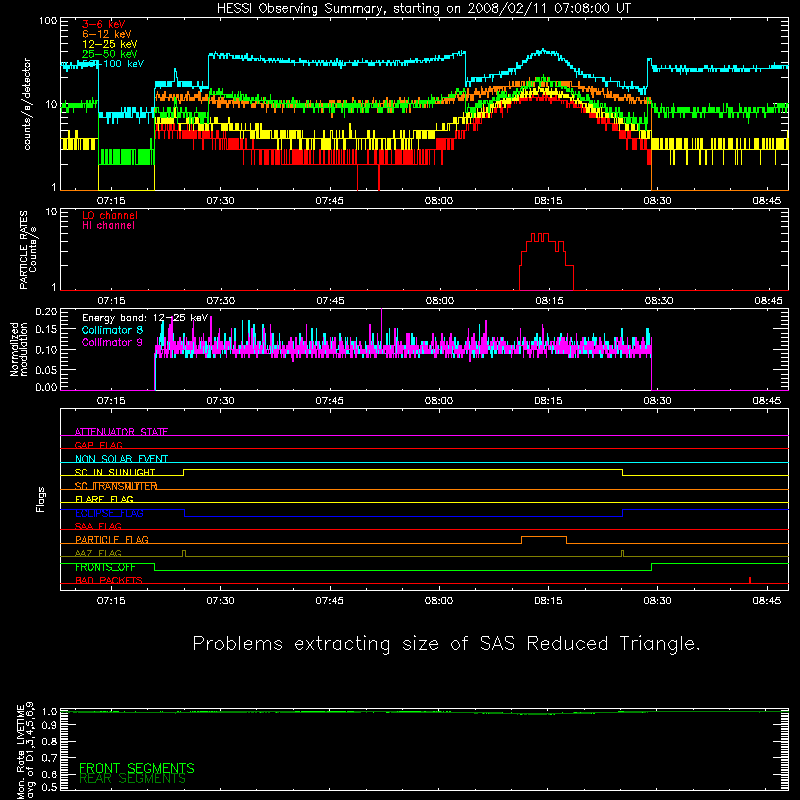Select the green 25-50 keV legend label
This screenshot has height=800, width=800.
(110, 54)
